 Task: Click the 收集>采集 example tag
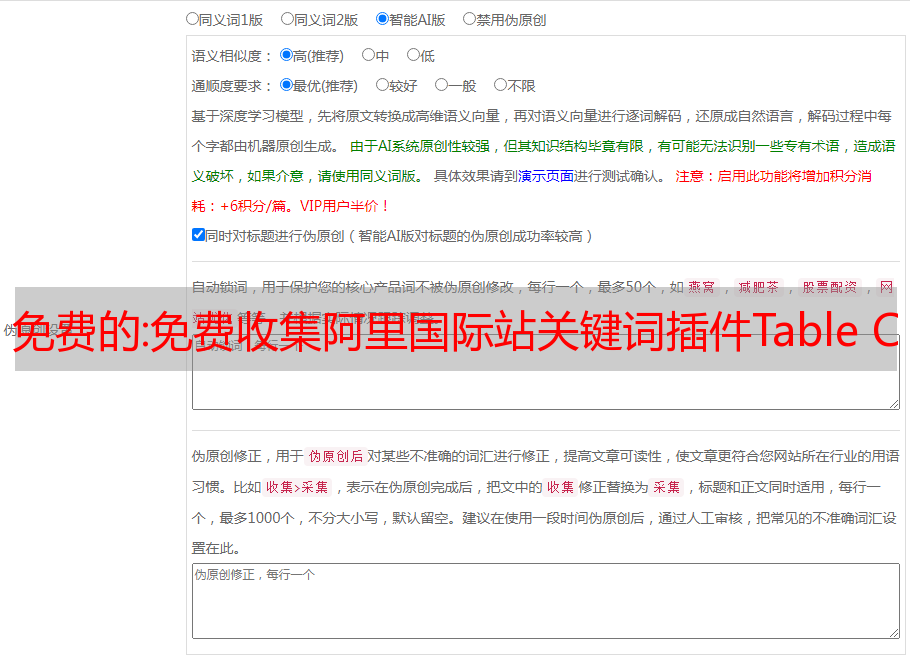tap(297, 487)
